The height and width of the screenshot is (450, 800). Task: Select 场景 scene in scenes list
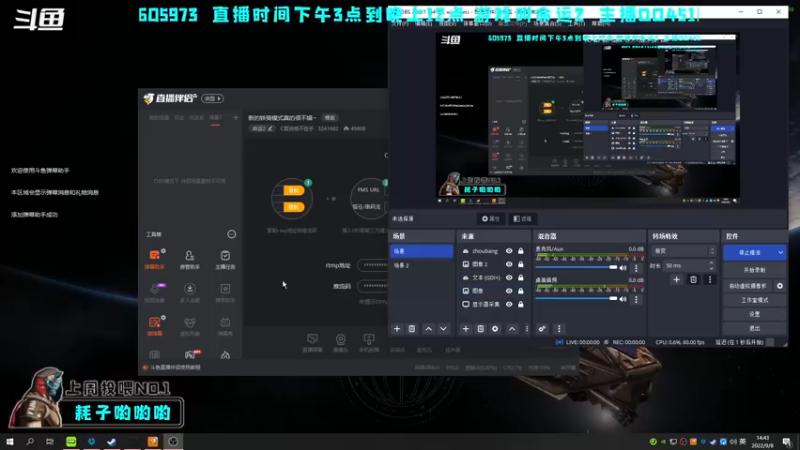coord(421,251)
